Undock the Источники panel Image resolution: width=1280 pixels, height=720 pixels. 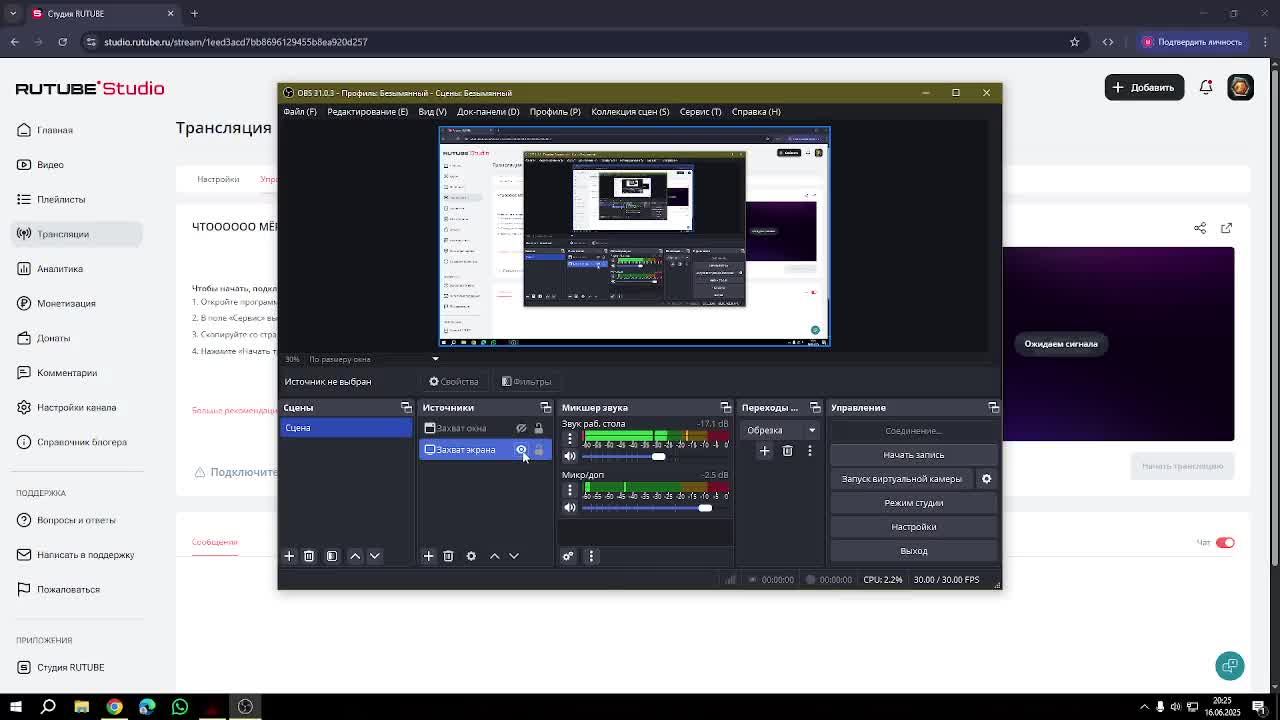(545, 408)
